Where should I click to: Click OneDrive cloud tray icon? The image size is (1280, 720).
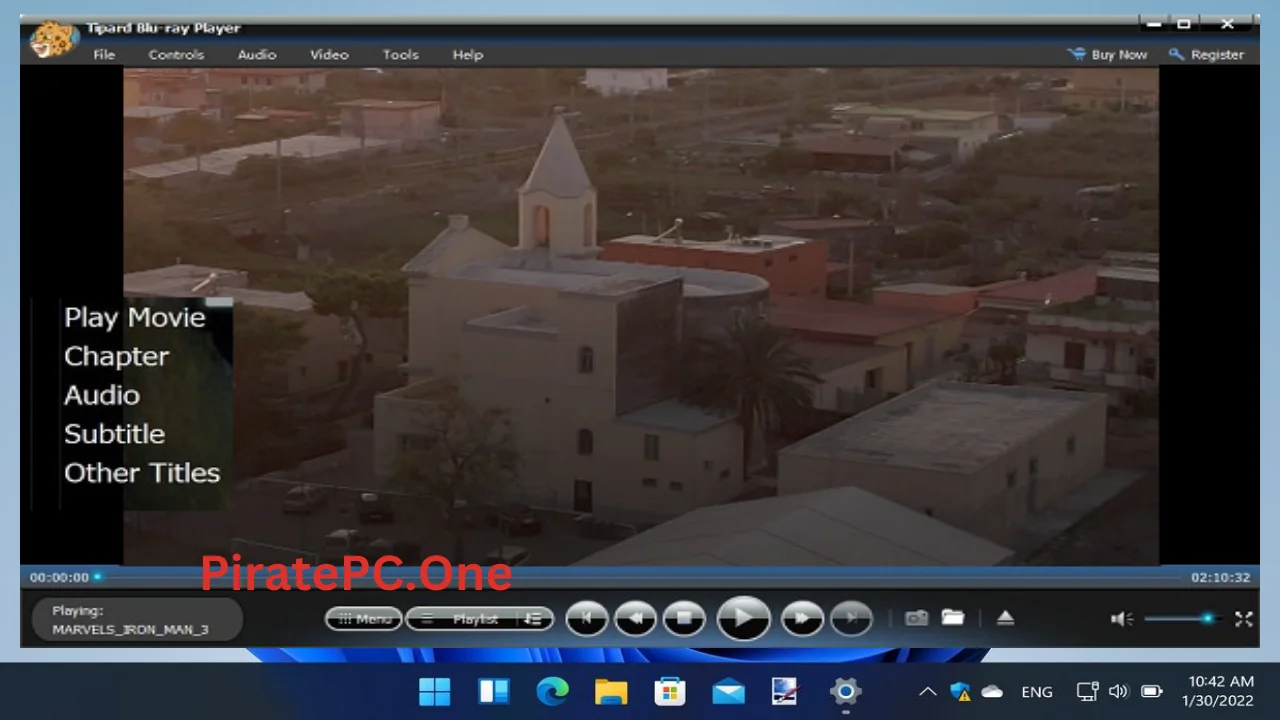coord(992,692)
